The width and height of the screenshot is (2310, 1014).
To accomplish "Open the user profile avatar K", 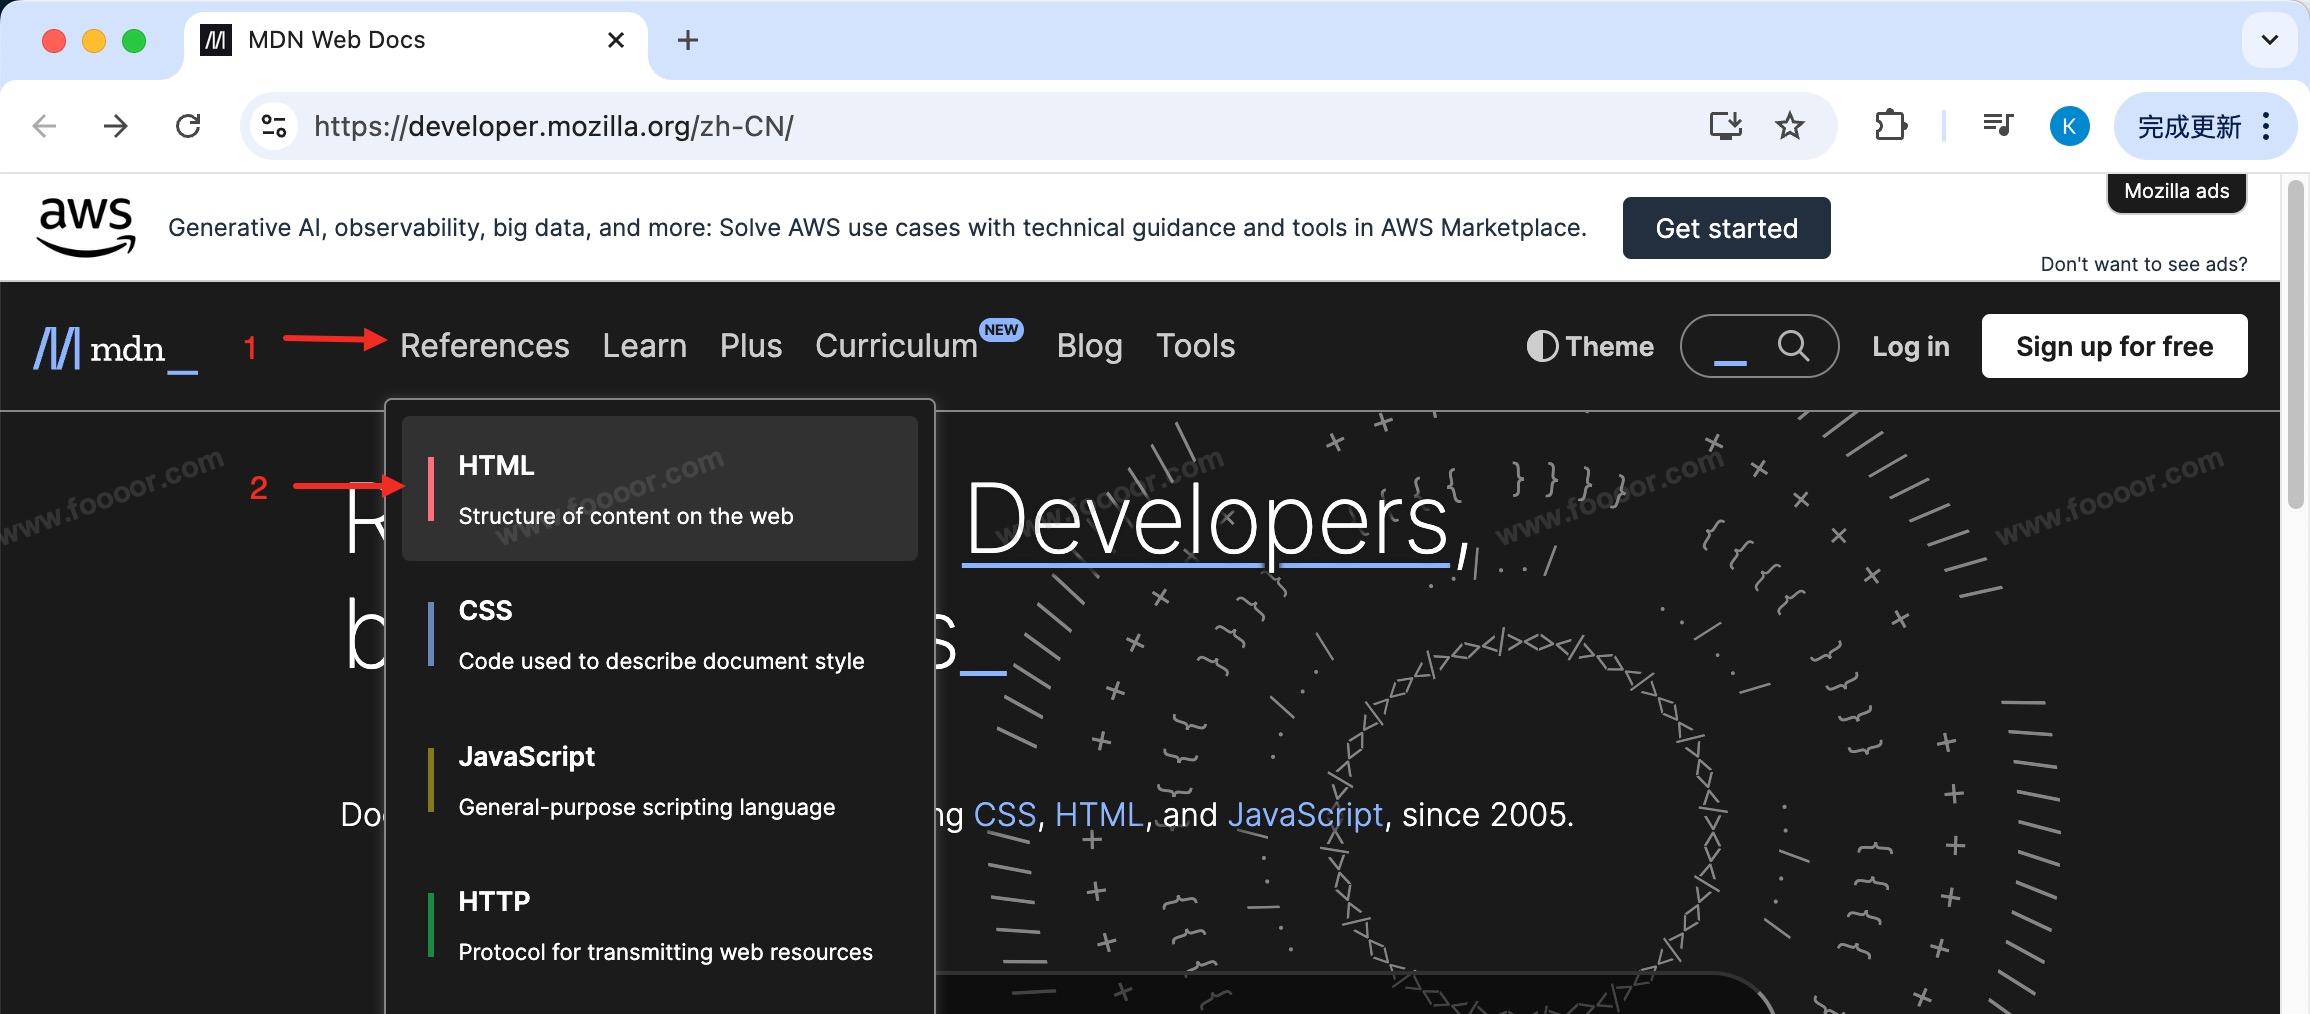I will point(2069,126).
